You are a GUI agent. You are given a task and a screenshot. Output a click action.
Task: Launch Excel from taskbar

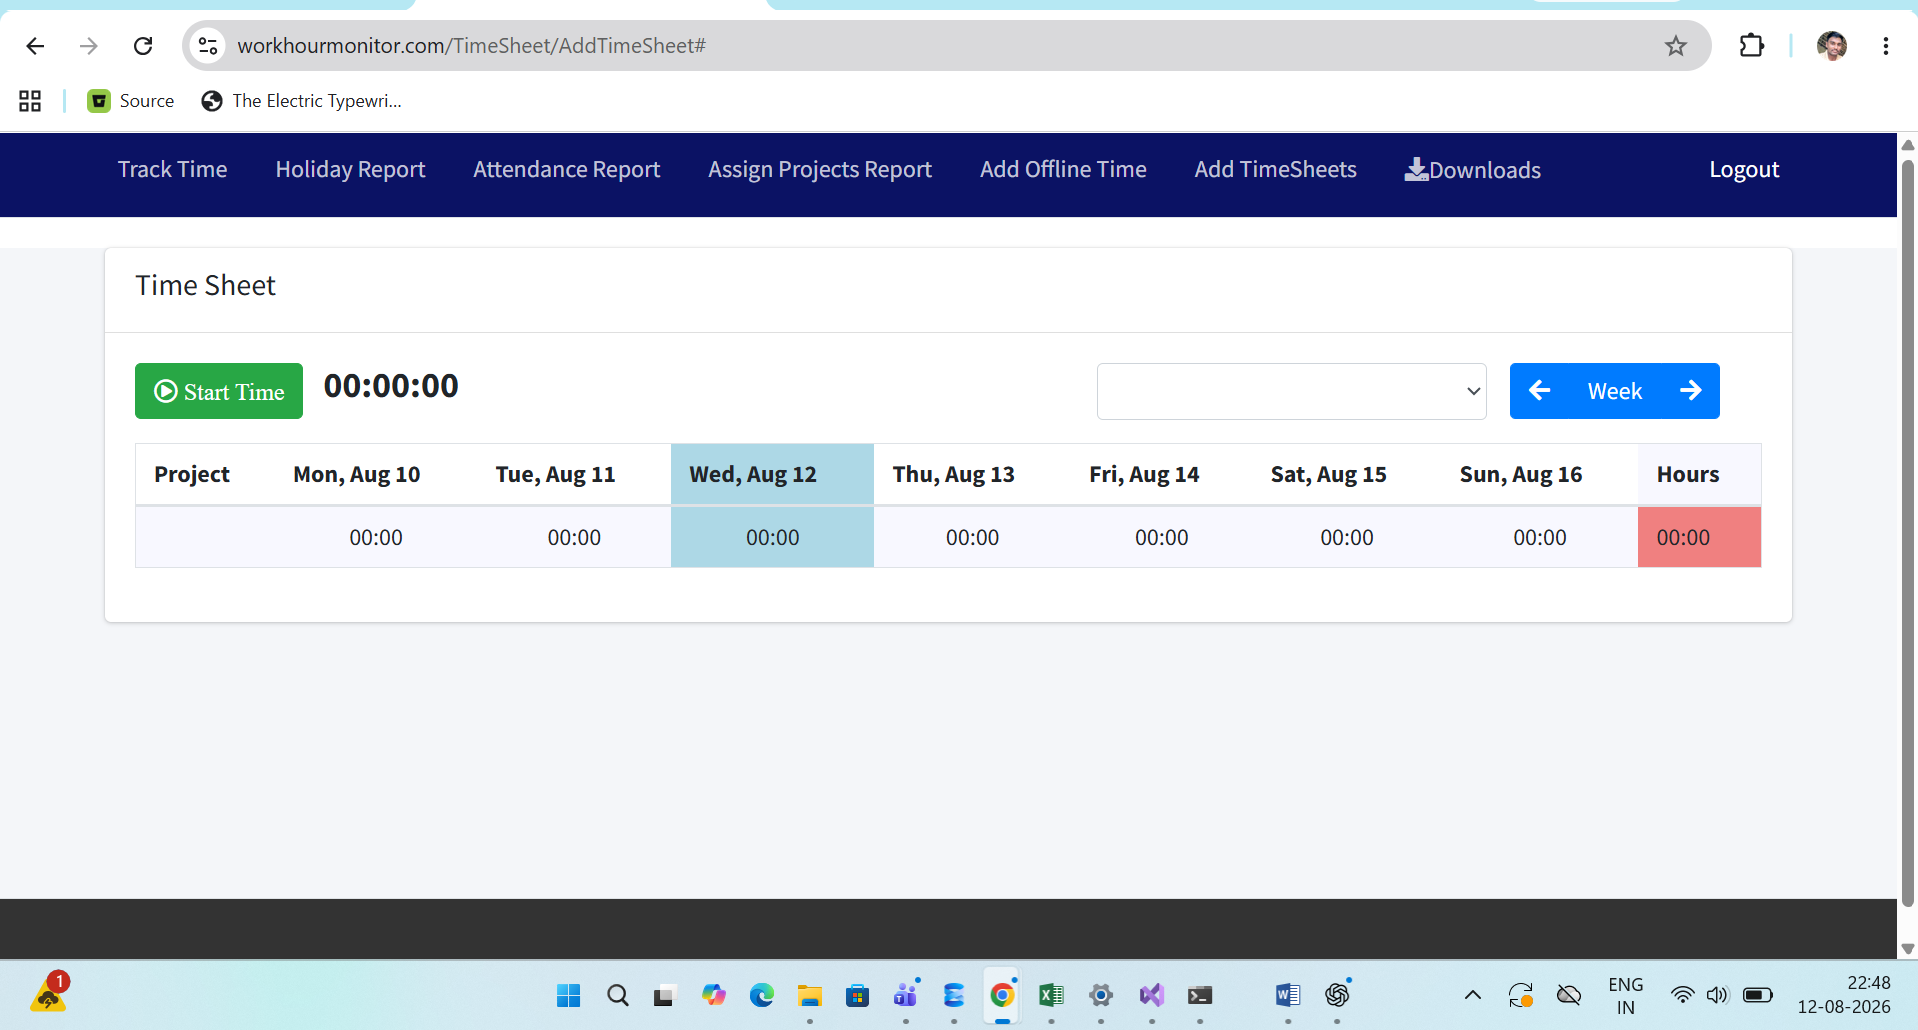point(1051,995)
